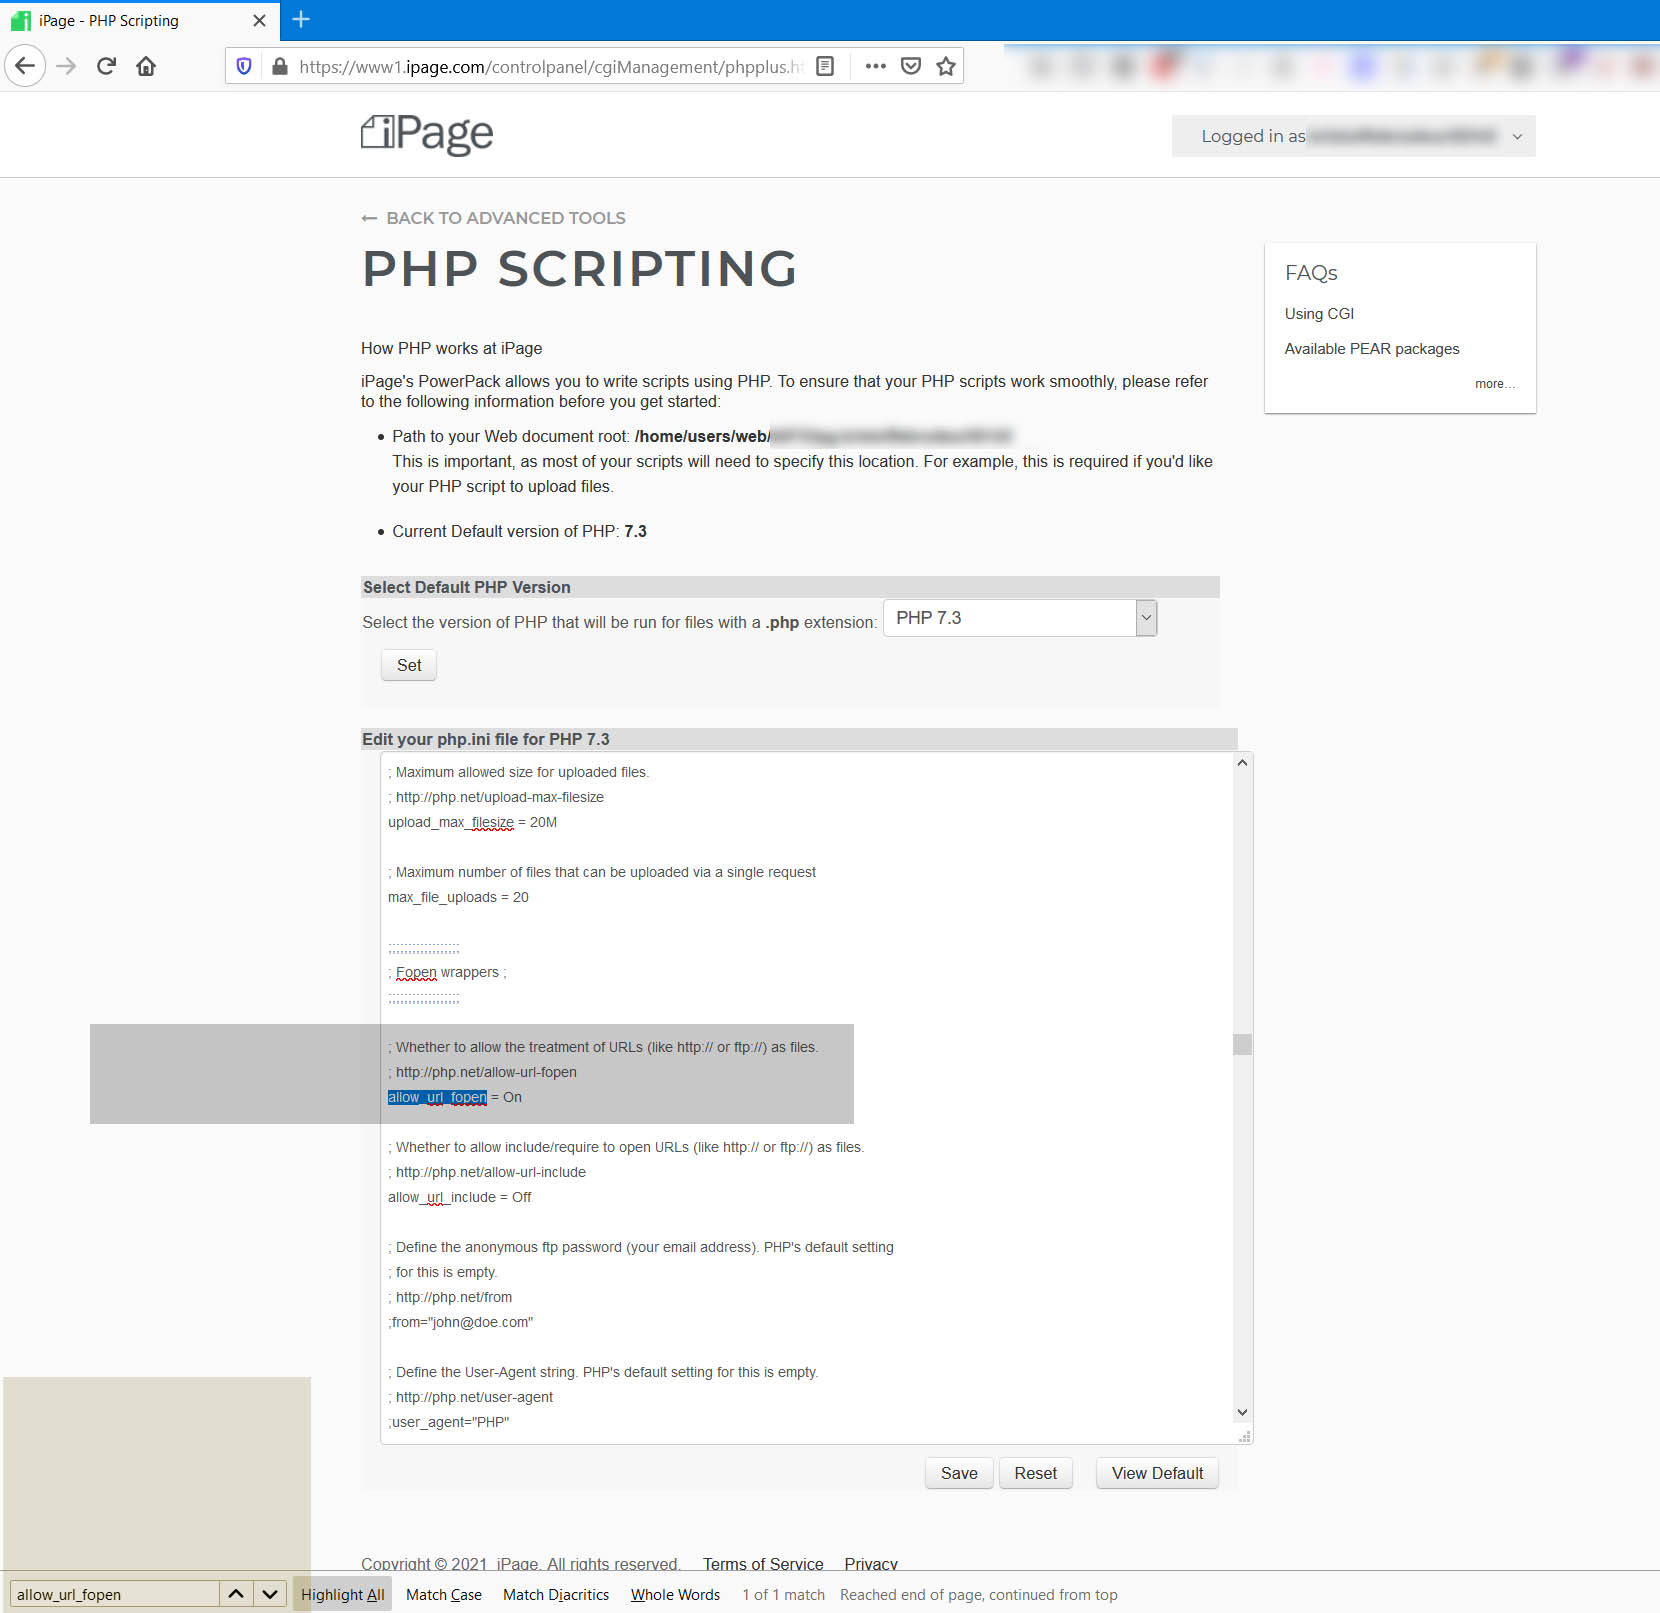Click the 'upload_max_filesize = 20M' line
Viewport: 1660px width, 1613px height.
[472, 822]
